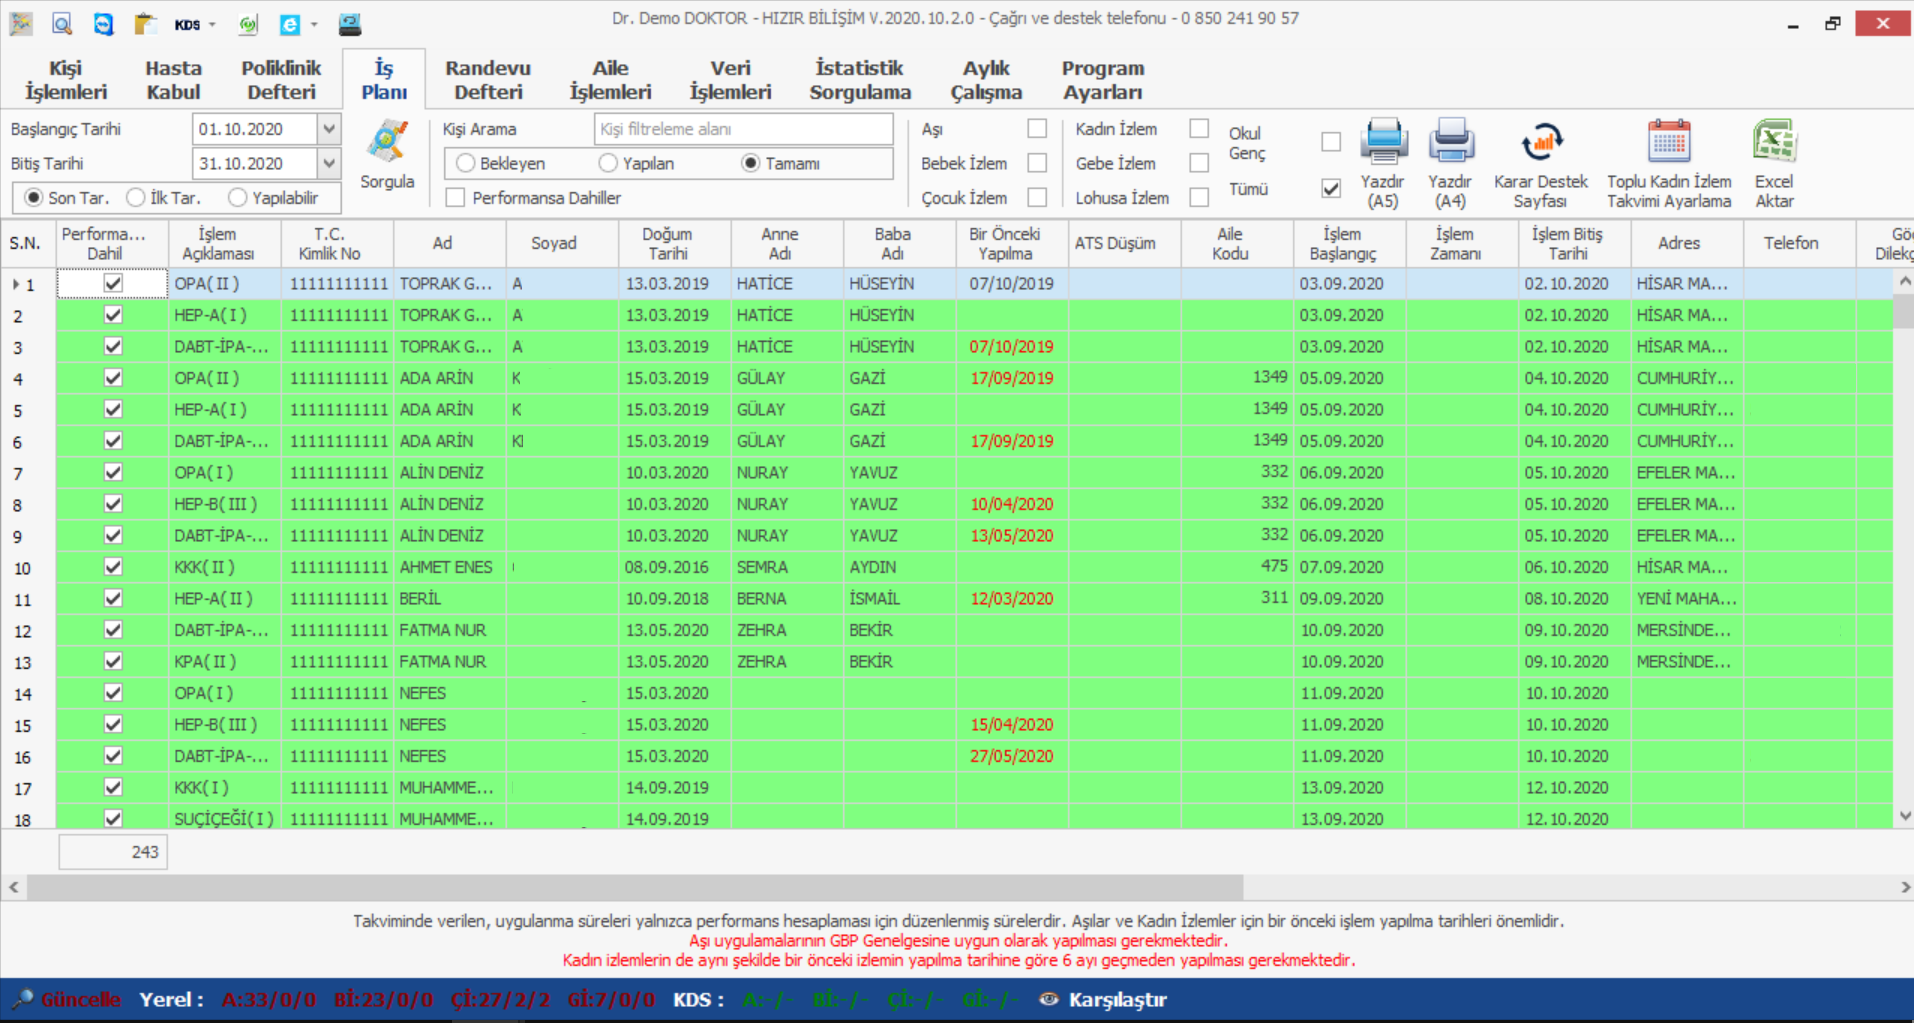Viewport: 1914px width, 1023px height.
Task: Enable the Performansa Dahiller checkbox
Action: click(456, 198)
